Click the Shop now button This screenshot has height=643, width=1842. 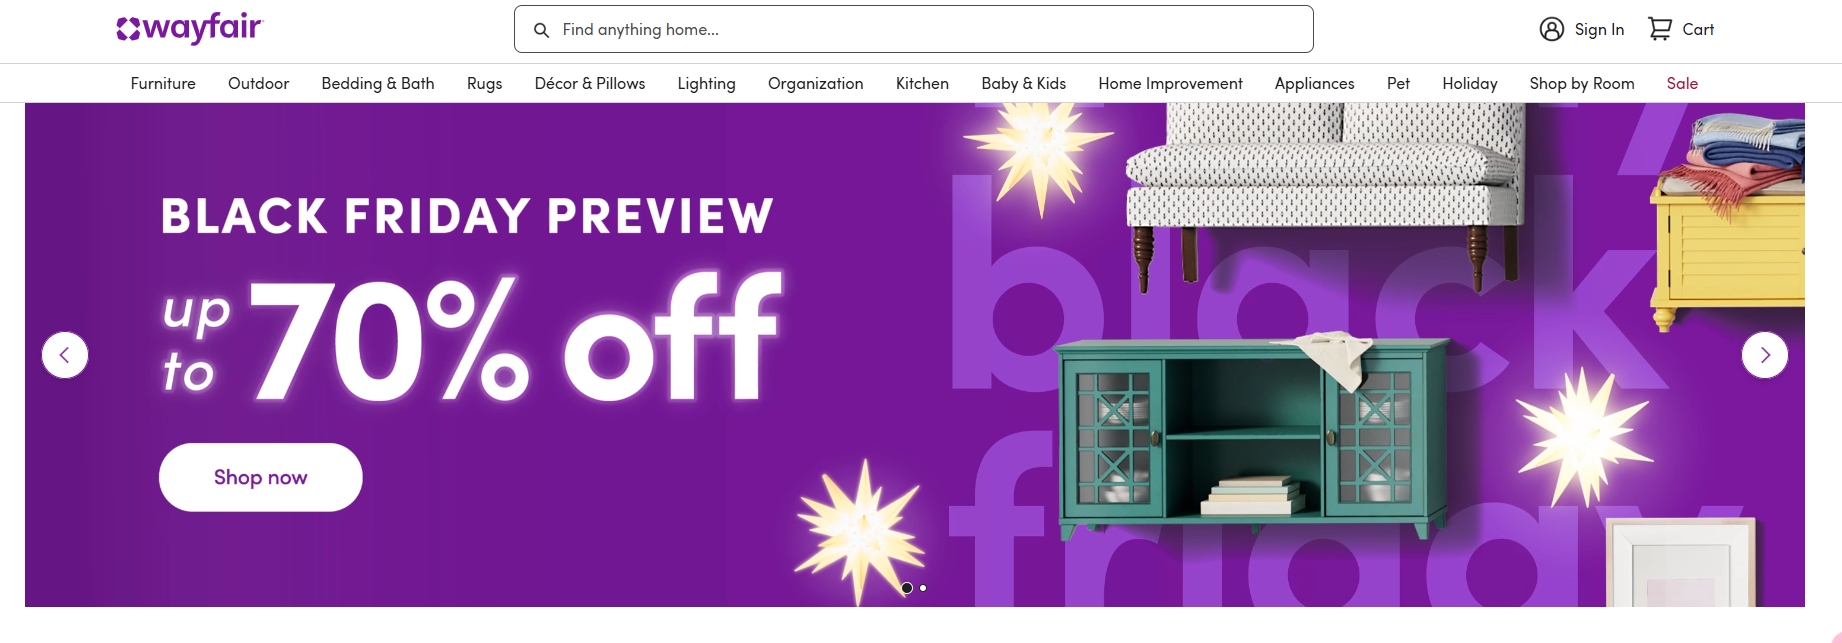[260, 477]
